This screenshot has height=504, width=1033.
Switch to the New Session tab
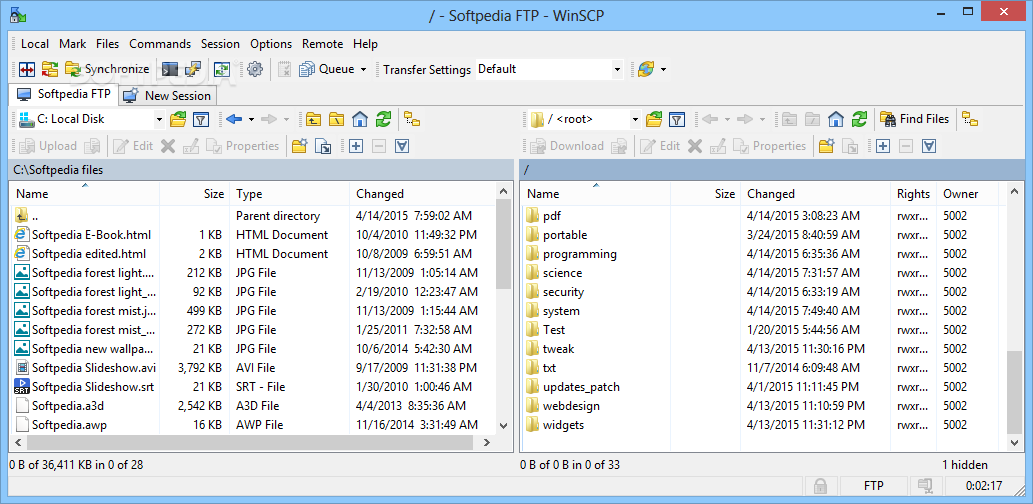[167, 96]
